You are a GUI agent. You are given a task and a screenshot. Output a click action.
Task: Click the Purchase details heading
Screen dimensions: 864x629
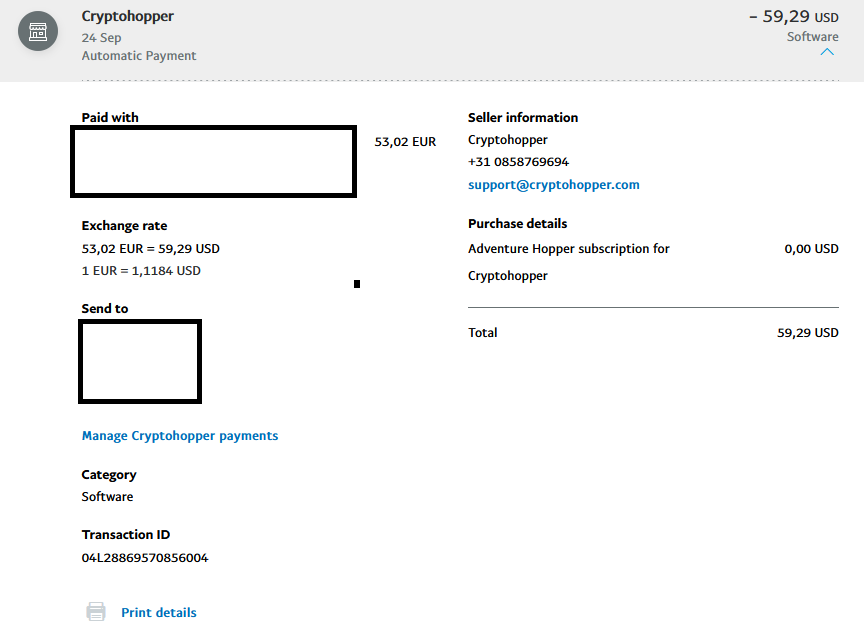tap(517, 224)
